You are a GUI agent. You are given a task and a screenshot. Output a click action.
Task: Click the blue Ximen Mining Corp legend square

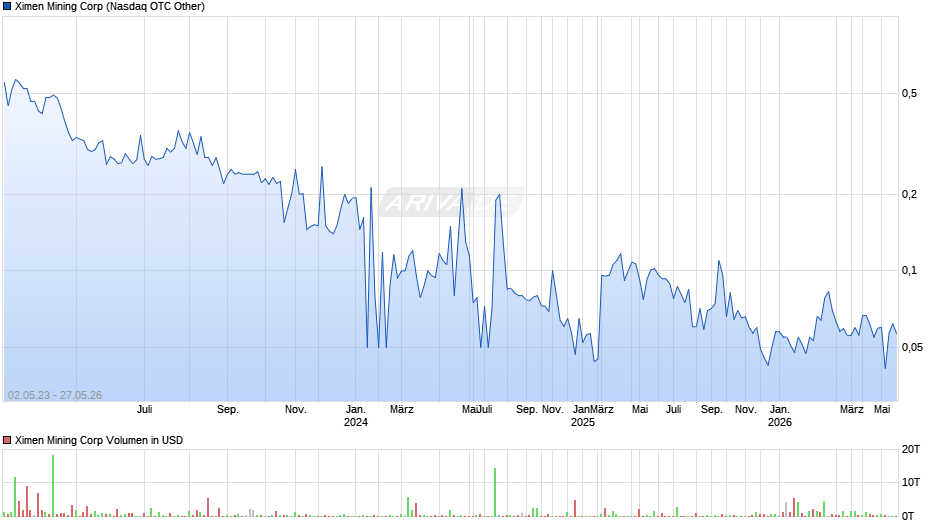tap(7, 7)
